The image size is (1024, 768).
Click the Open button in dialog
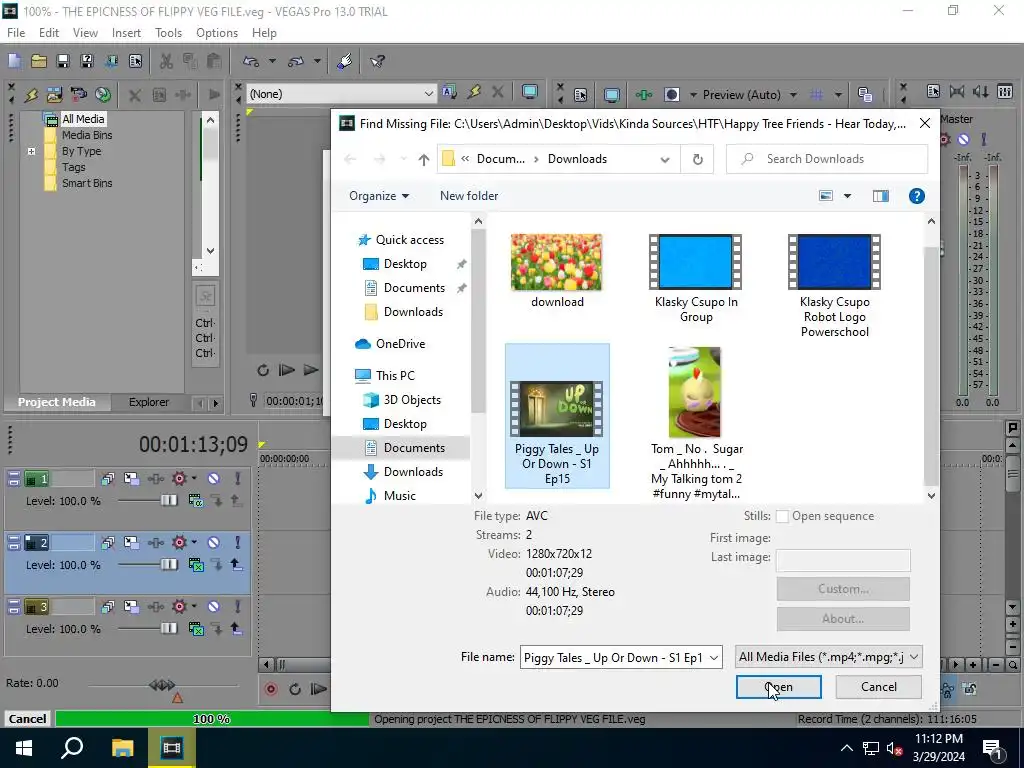pos(778,687)
